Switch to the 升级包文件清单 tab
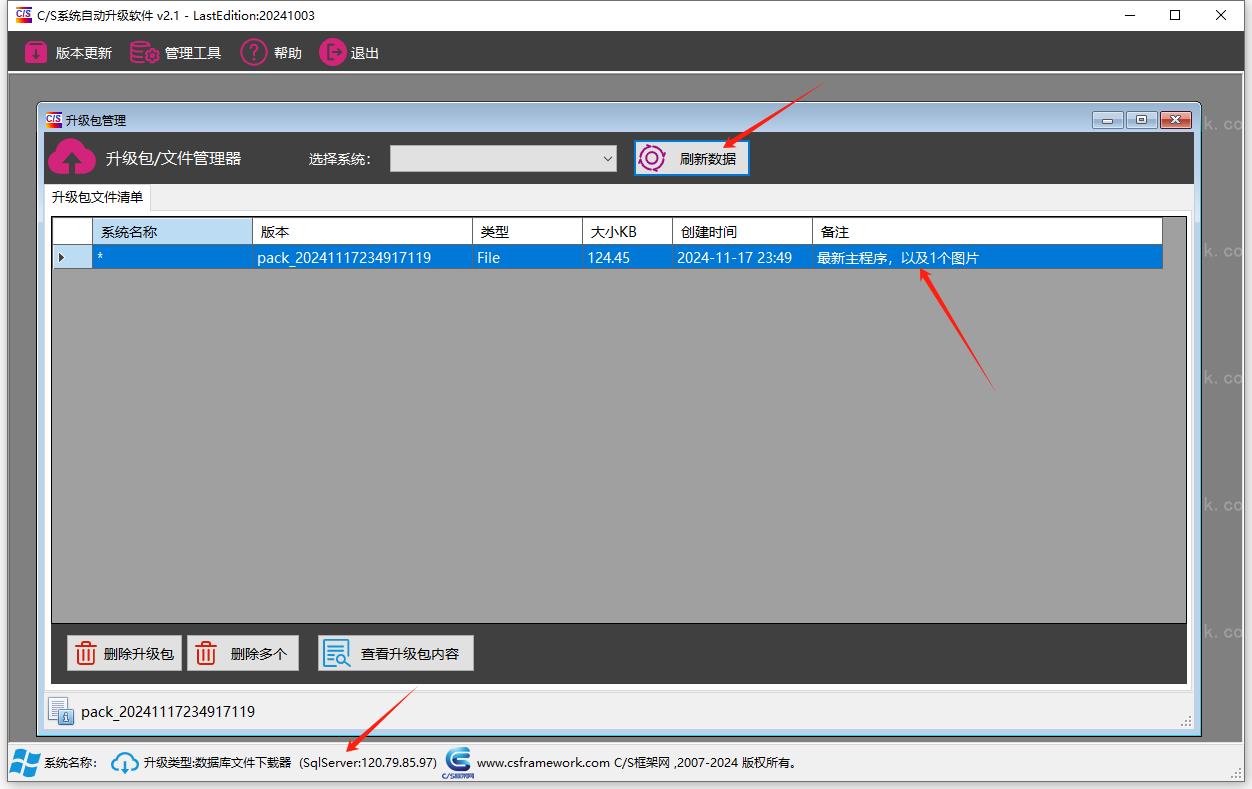This screenshot has height=789, width=1252. [97, 197]
